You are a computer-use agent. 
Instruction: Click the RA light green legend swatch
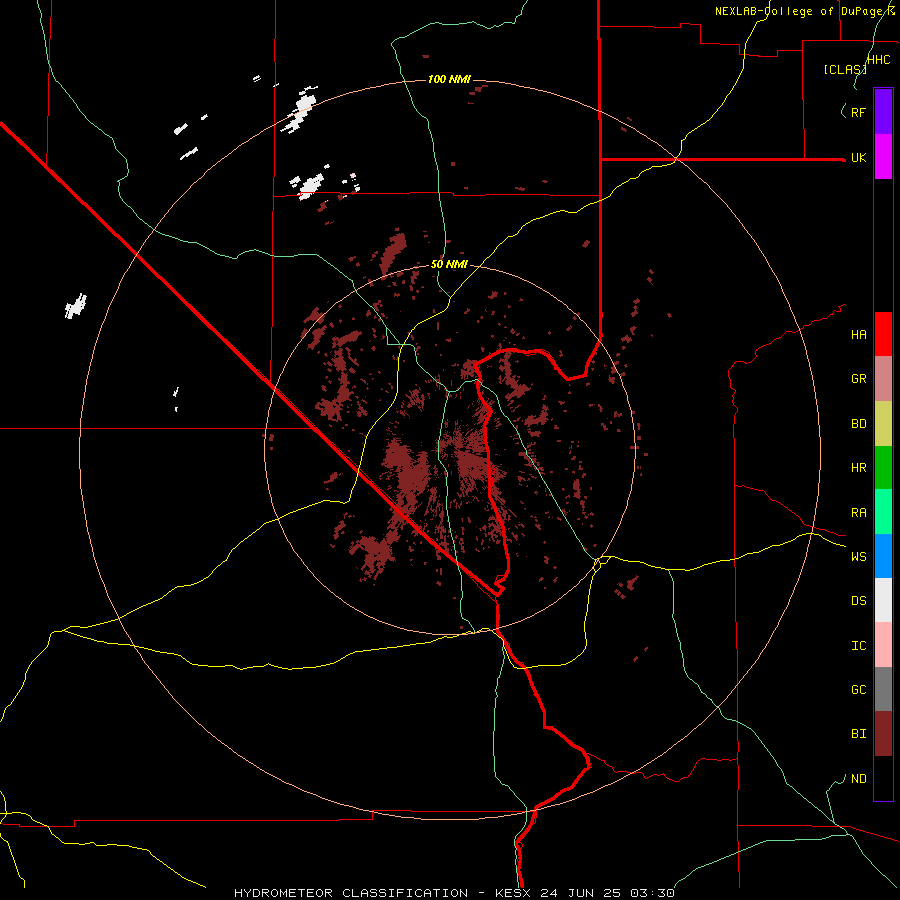click(883, 512)
